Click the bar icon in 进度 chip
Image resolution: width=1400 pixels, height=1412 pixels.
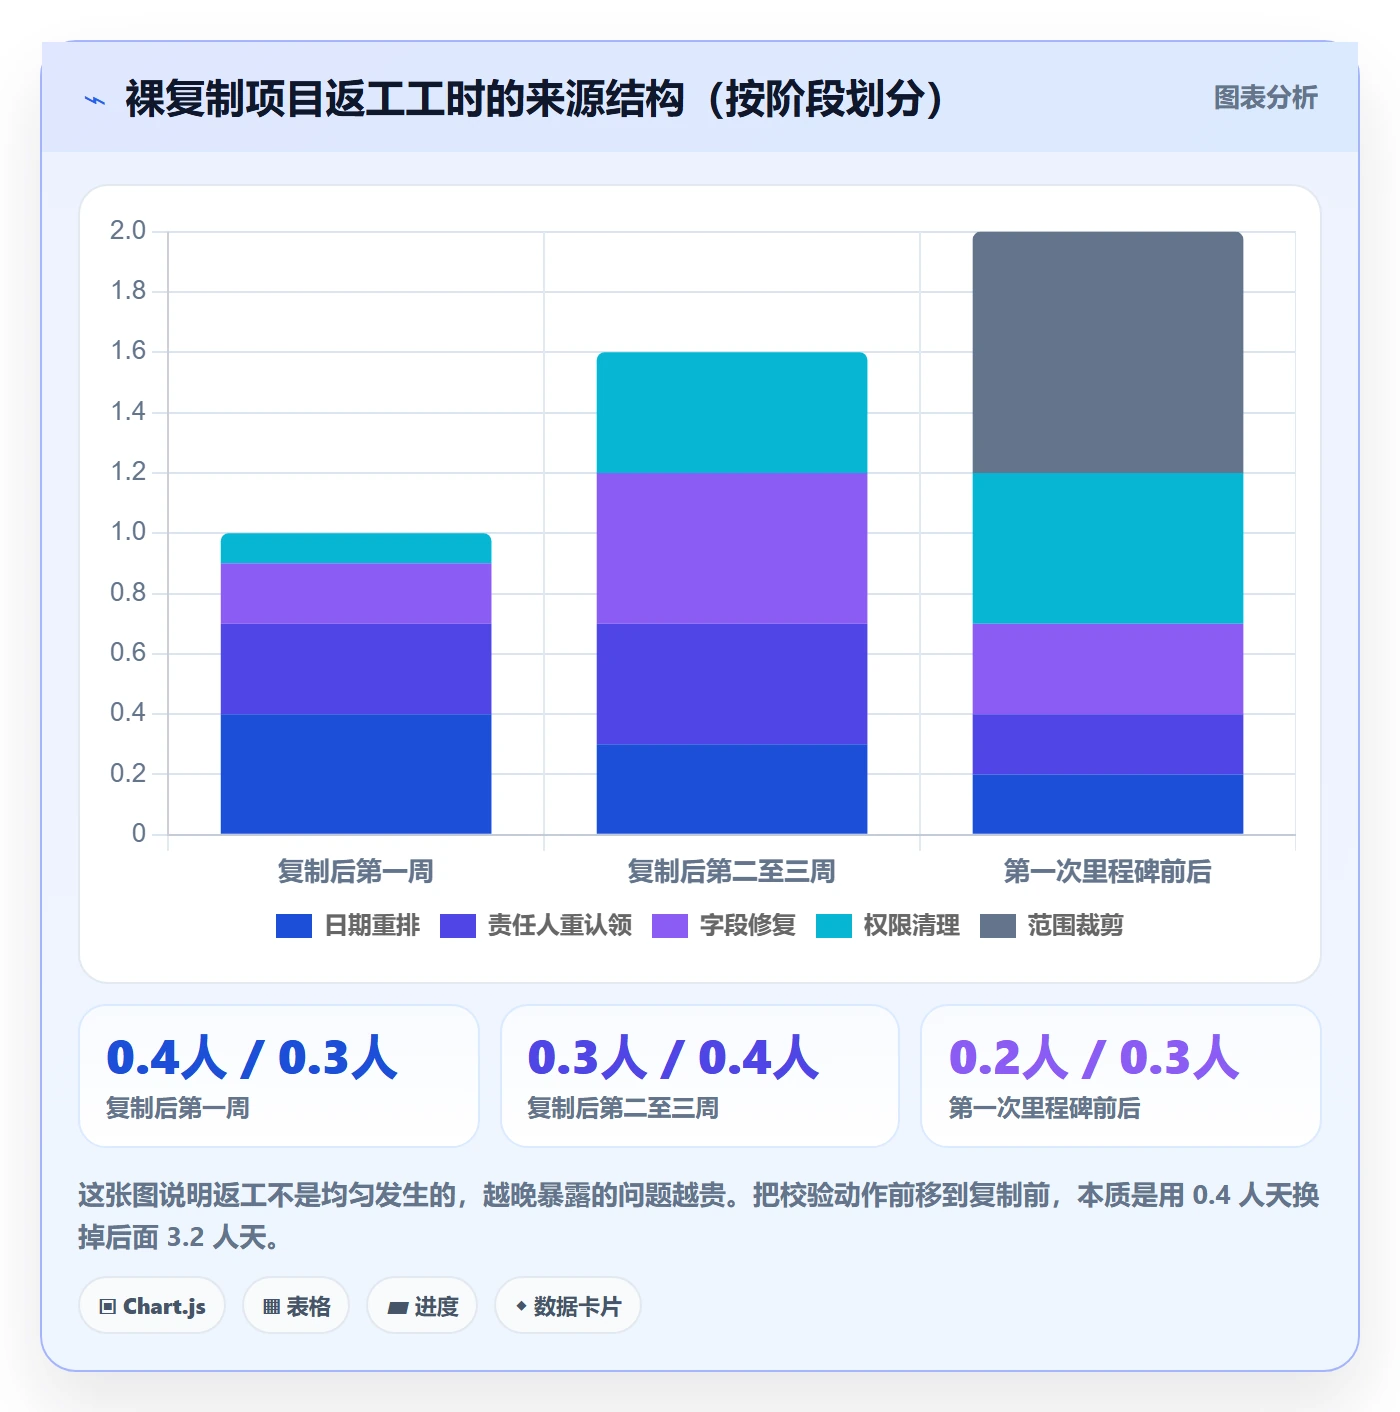tap(398, 1307)
